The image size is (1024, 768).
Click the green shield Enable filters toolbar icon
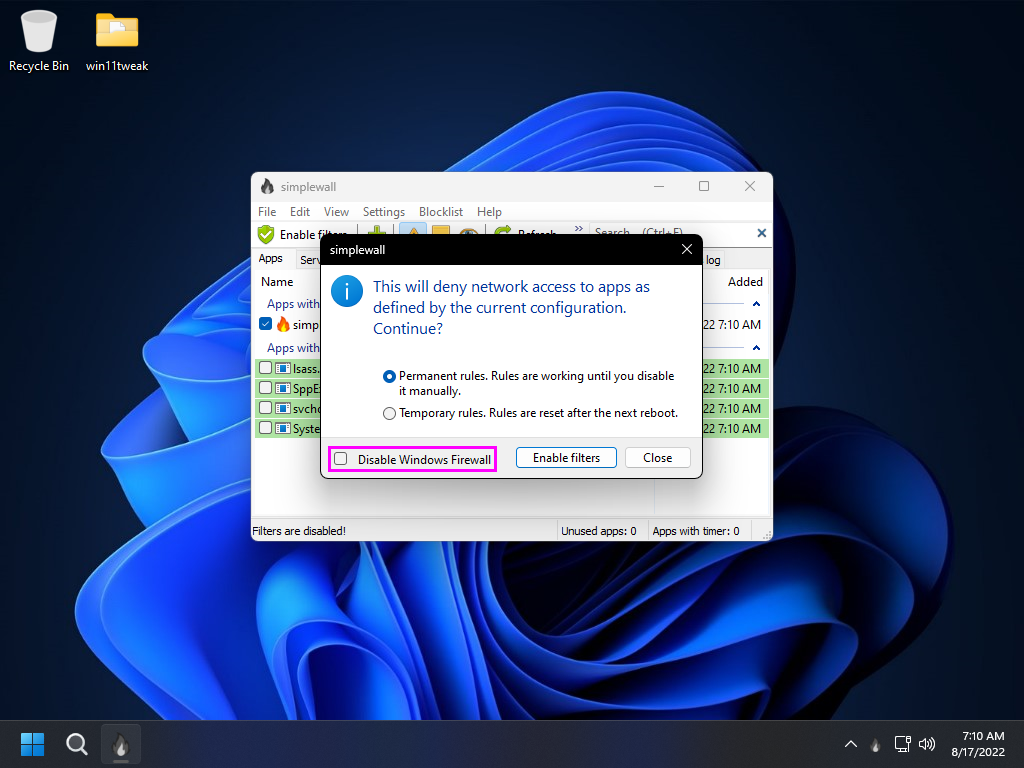click(x=266, y=234)
